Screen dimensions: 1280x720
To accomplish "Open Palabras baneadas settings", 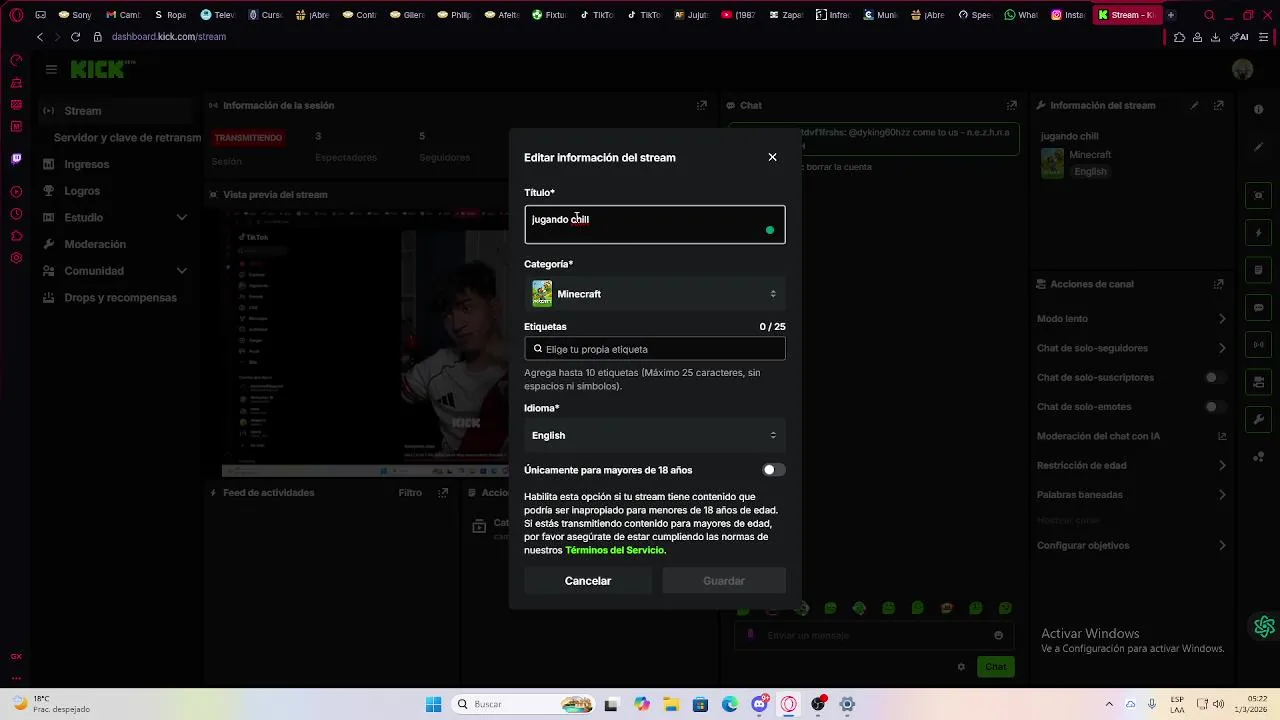I will click(x=1131, y=494).
